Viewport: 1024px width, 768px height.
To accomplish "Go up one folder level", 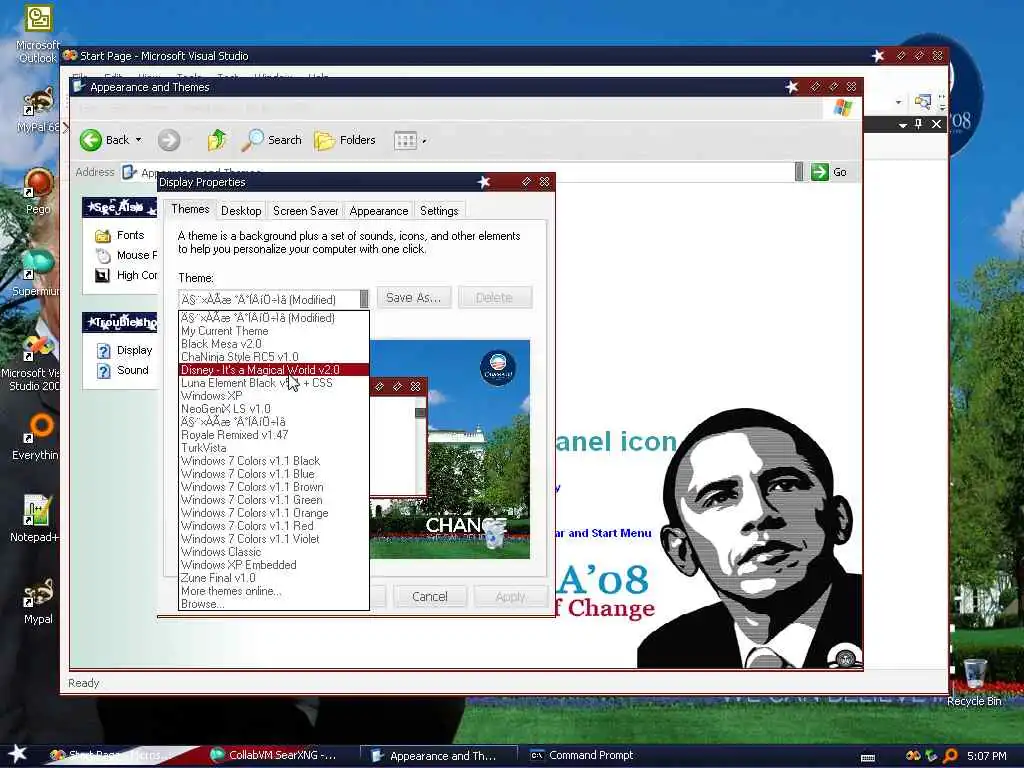I will click(x=216, y=140).
